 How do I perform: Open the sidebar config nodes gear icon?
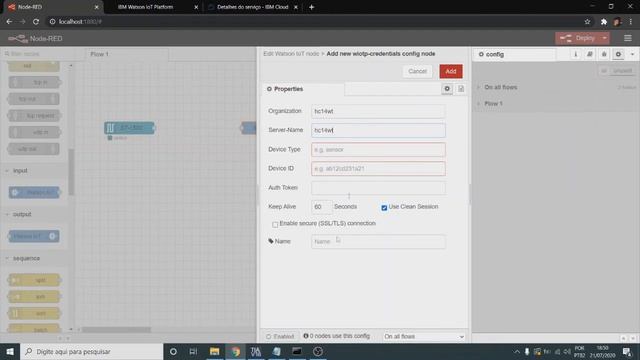point(618,54)
